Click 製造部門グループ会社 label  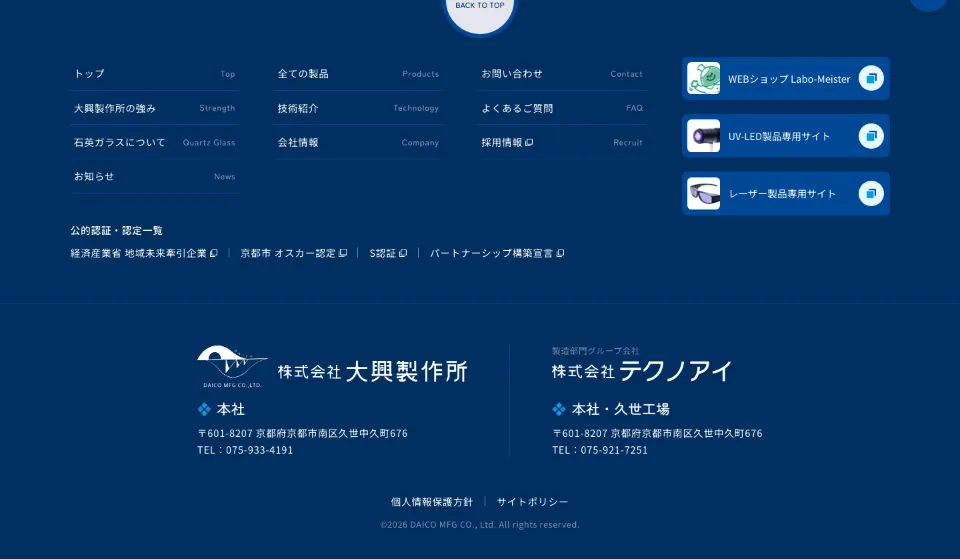click(x=596, y=351)
